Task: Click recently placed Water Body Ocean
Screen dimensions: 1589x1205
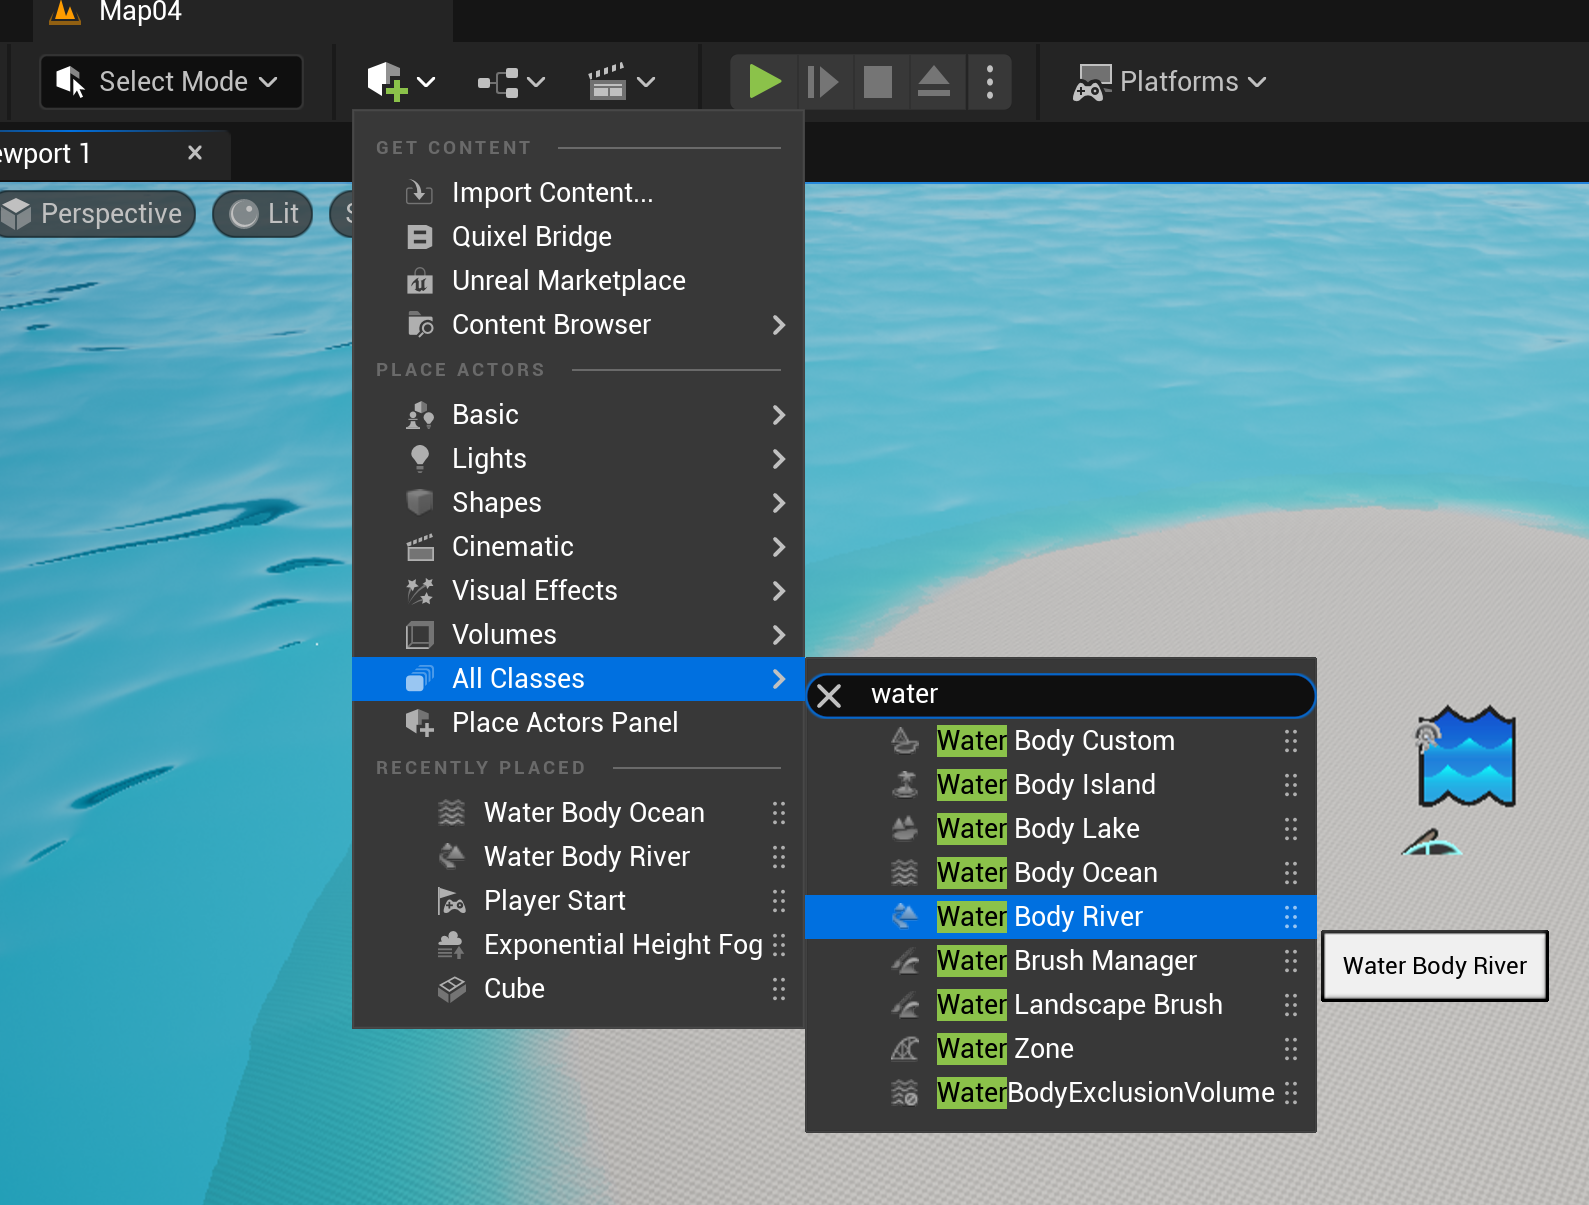Action: (578, 812)
